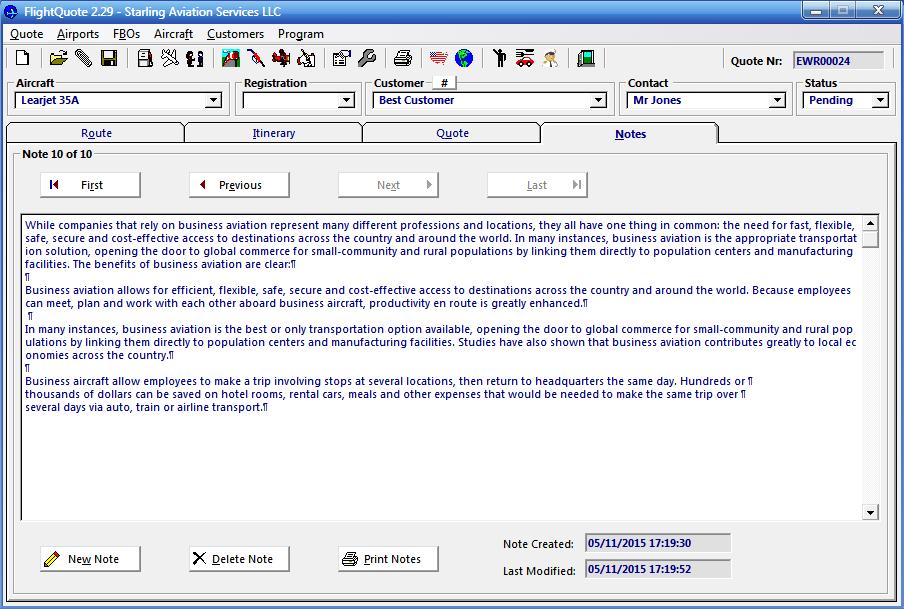Click the USA flag map icon
Image resolution: width=904 pixels, height=609 pixels.
click(x=438, y=59)
